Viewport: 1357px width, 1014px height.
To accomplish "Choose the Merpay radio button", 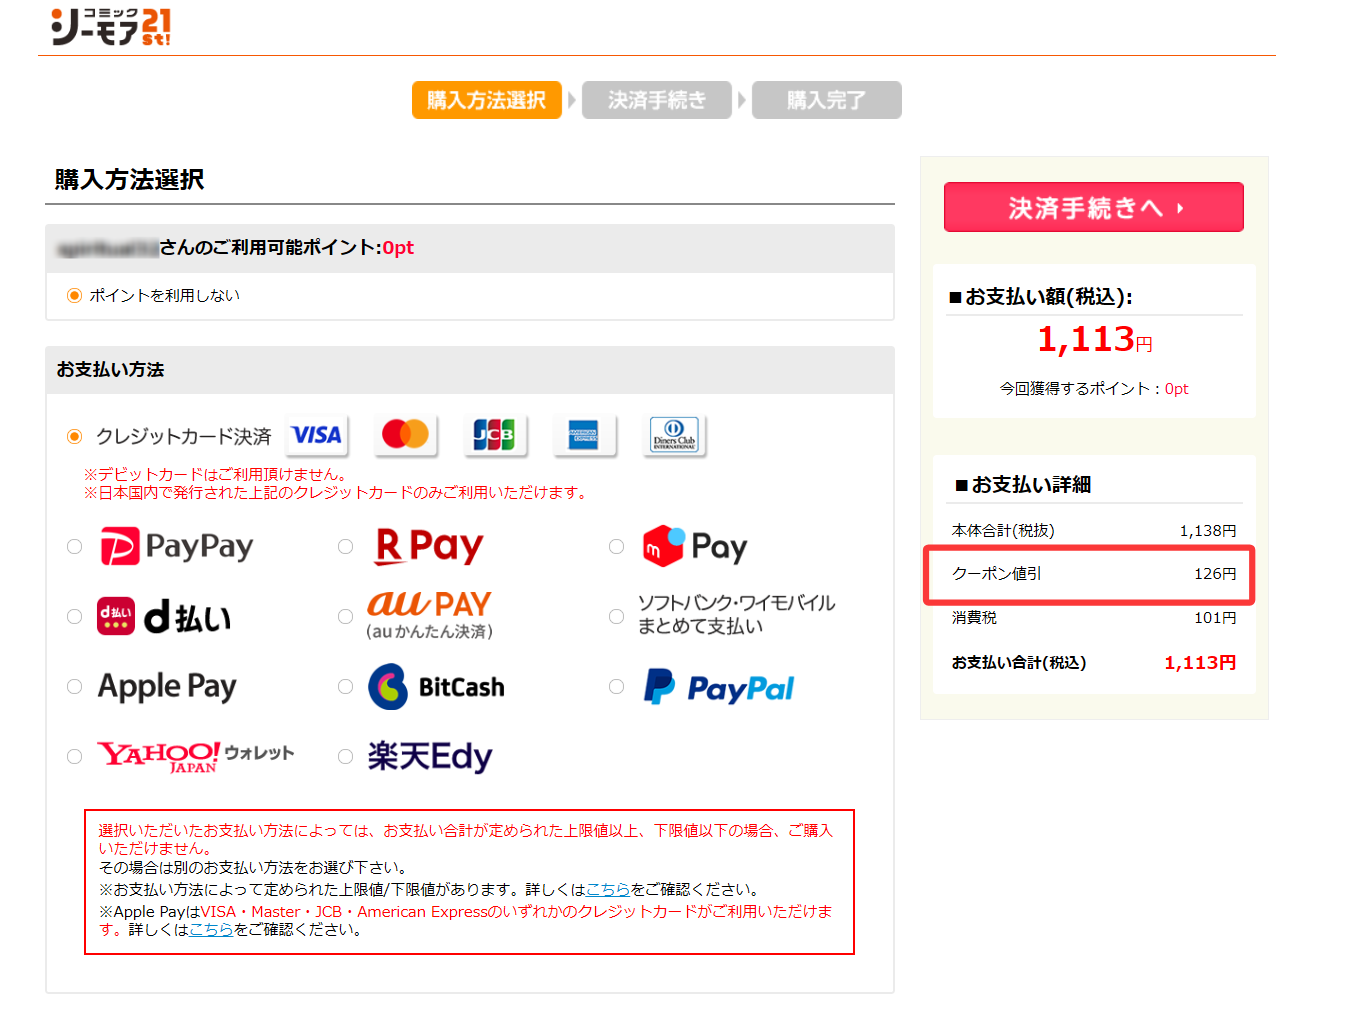I will (616, 546).
